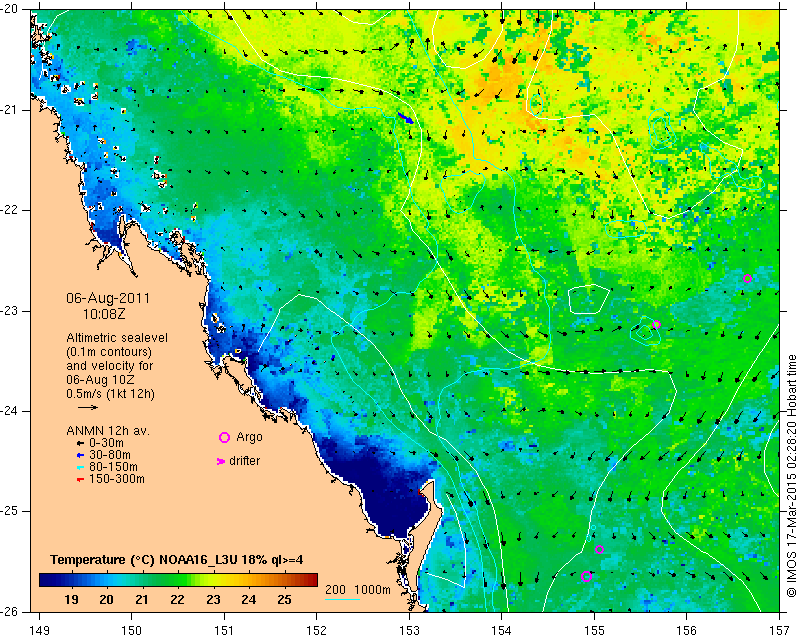Click the '(0.1m contours)' caption line
This screenshot has height=640, width=800.
(x=109, y=352)
